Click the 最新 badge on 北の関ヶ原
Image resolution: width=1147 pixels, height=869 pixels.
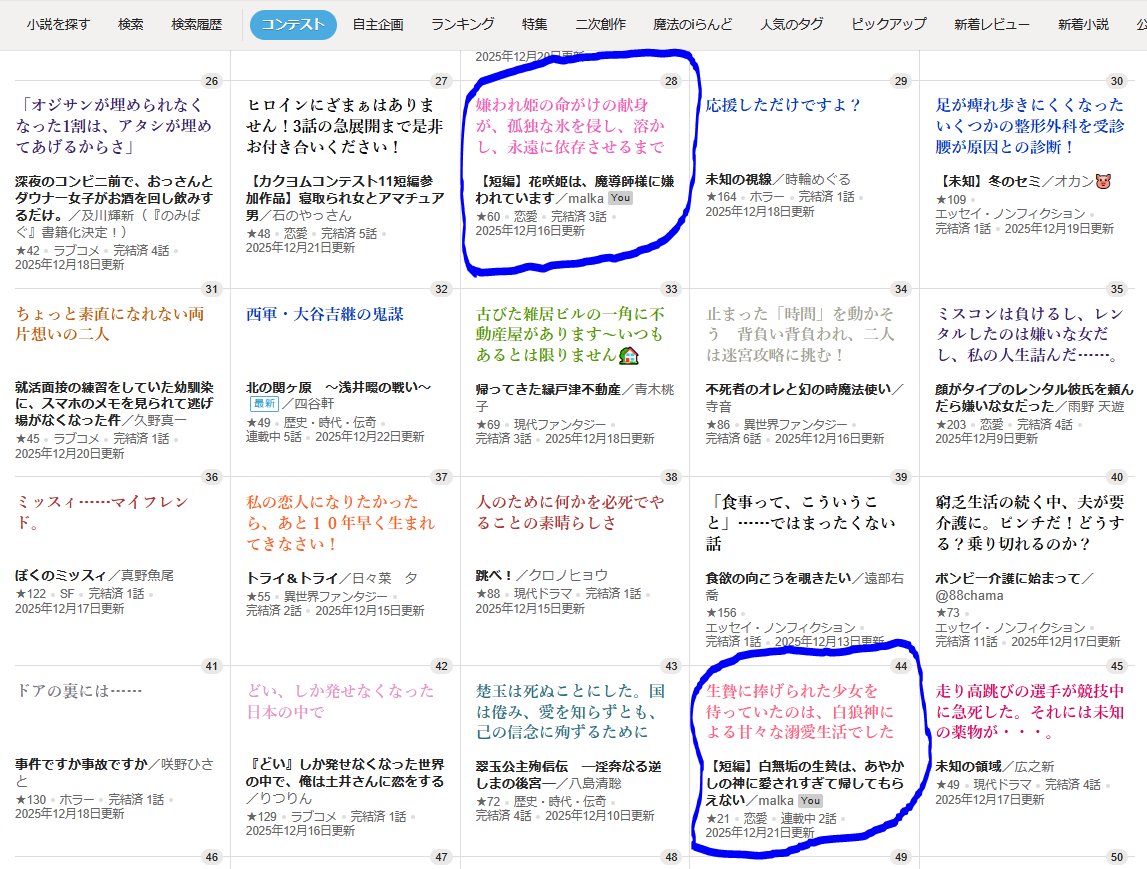click(263, 404)
